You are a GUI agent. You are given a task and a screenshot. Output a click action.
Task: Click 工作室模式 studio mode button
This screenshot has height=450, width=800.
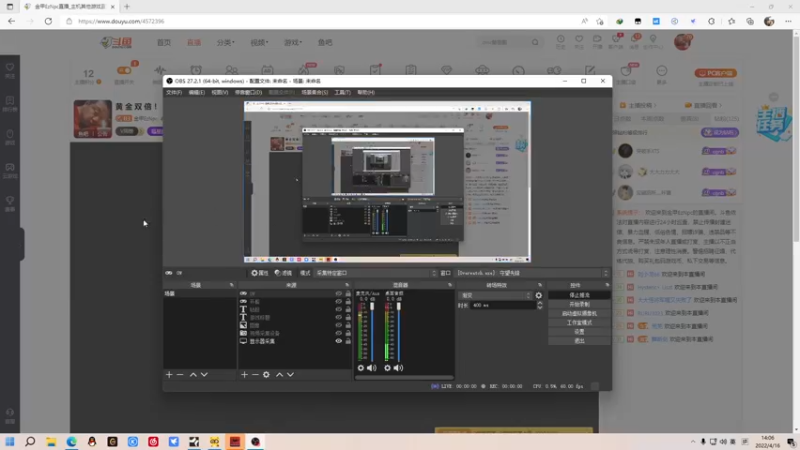579,323
